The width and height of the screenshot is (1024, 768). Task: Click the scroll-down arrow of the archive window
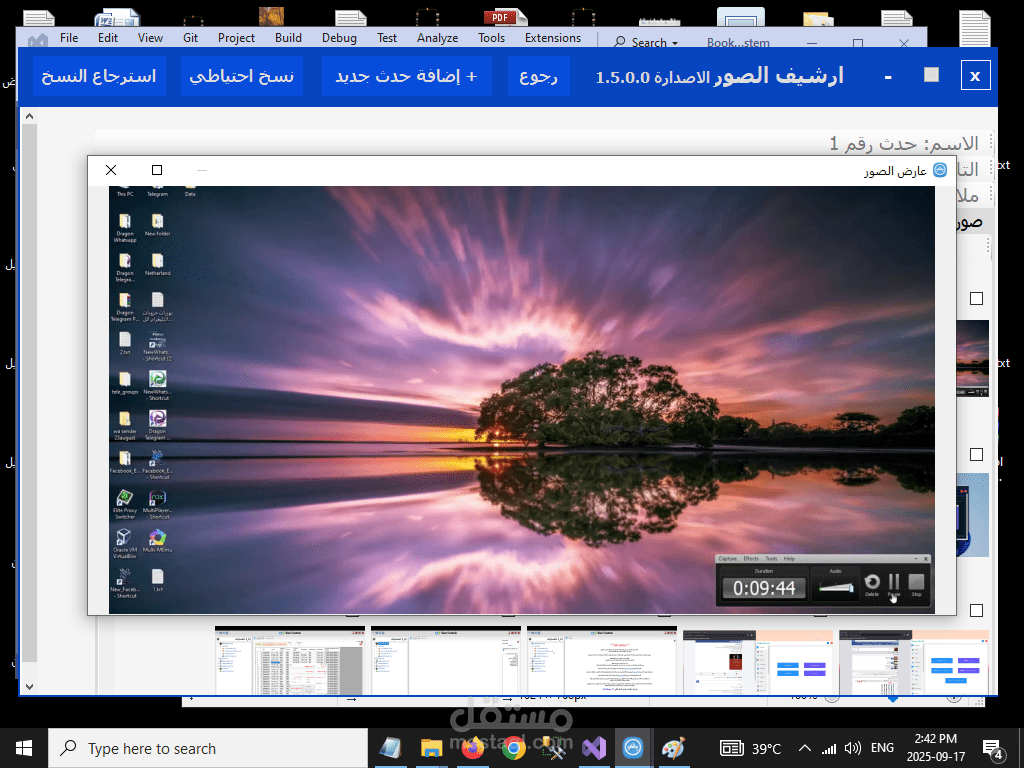tap(29, 686)
